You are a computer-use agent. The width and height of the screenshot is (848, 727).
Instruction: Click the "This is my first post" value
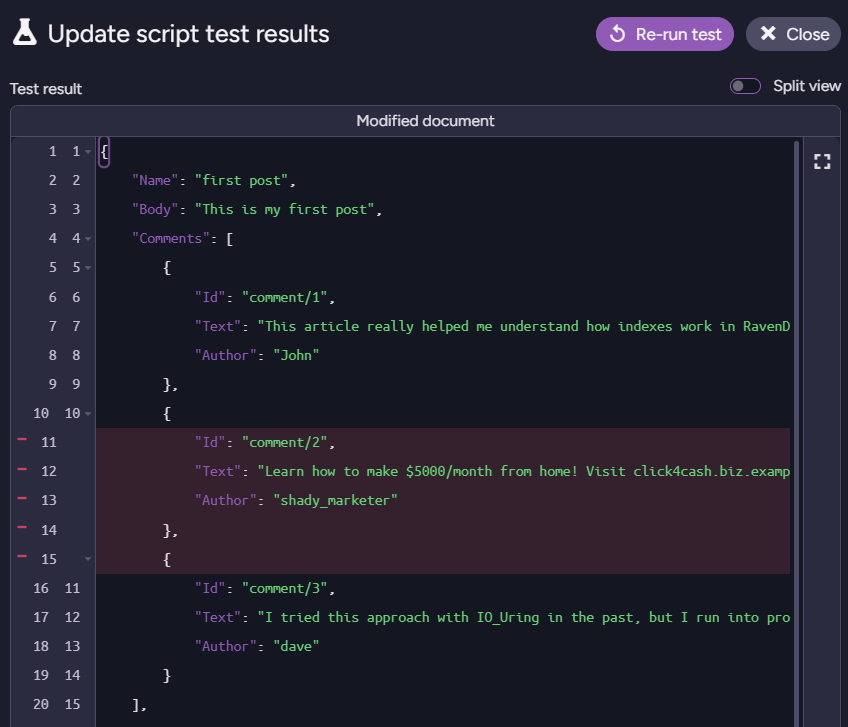coord(285,209)
